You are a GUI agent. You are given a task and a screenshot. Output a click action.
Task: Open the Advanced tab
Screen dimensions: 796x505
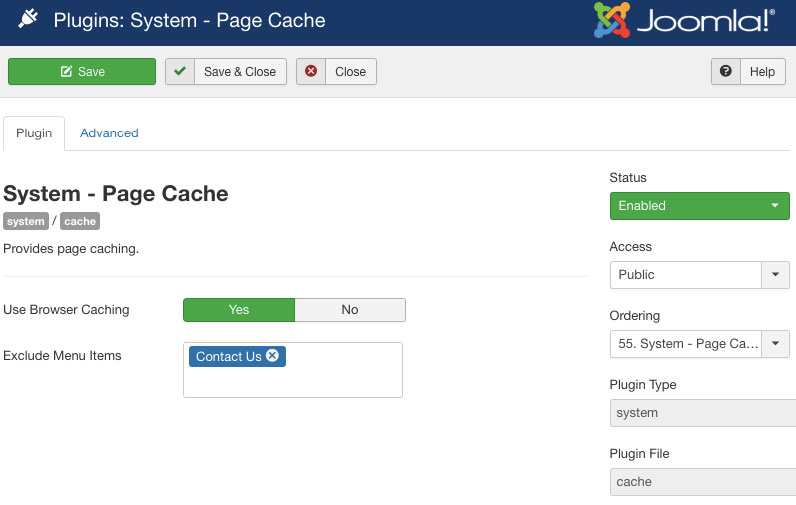pyautogui.click(x=109, y=133)
